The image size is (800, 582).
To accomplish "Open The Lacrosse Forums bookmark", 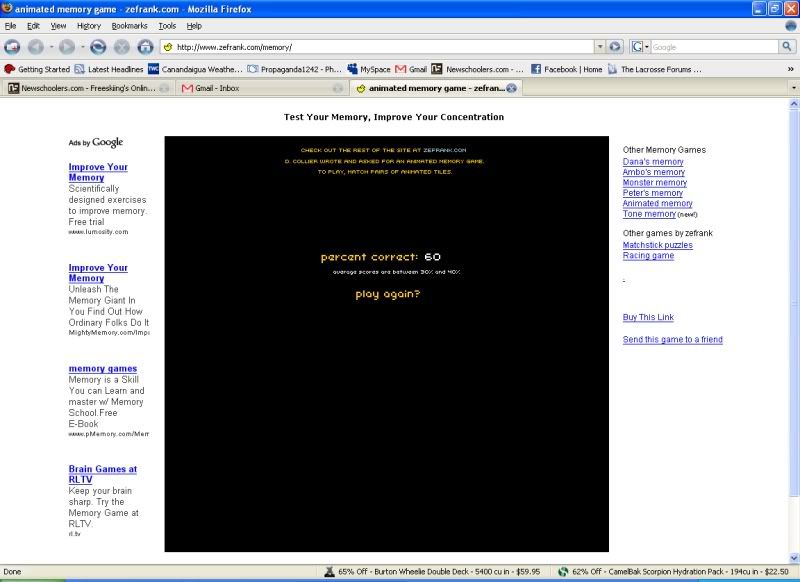I will [x=655, y=69].
